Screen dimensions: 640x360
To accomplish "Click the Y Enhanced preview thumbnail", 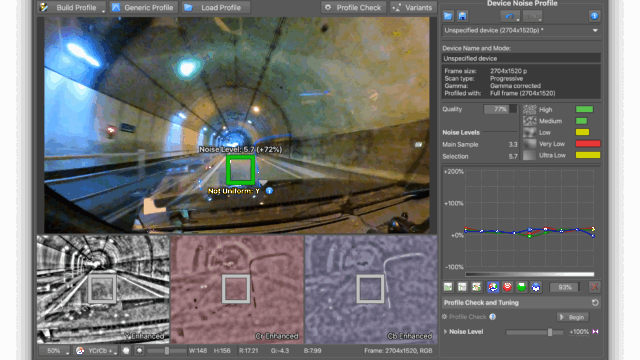I will pos(103,289).
